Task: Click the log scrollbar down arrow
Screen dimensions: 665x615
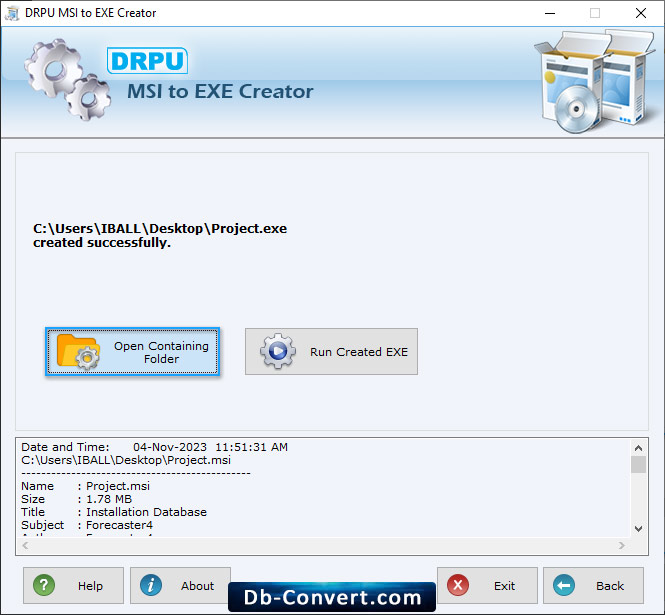Action: [x=638, y=528]
